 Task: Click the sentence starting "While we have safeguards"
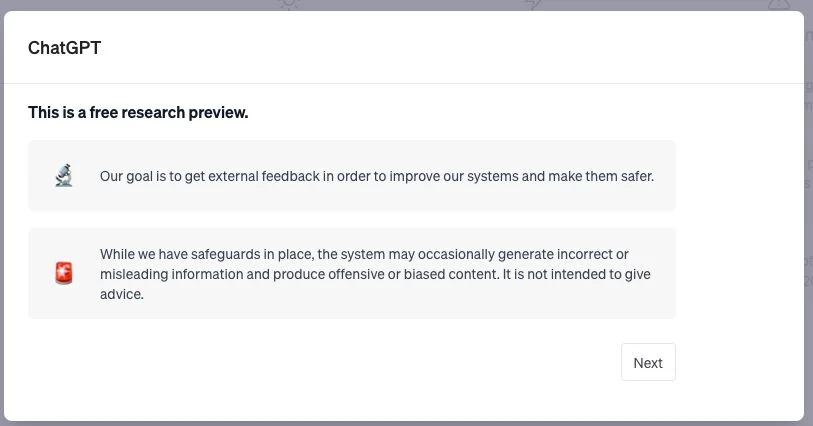coord(364,254)
